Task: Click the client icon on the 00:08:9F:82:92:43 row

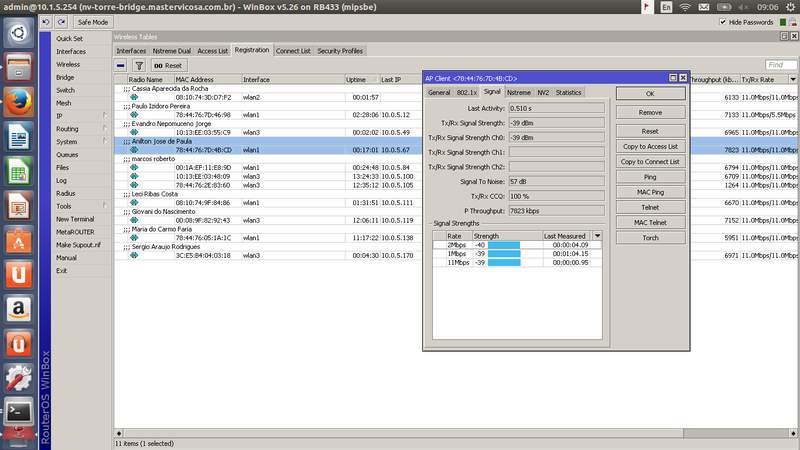Action: [134, 220]
